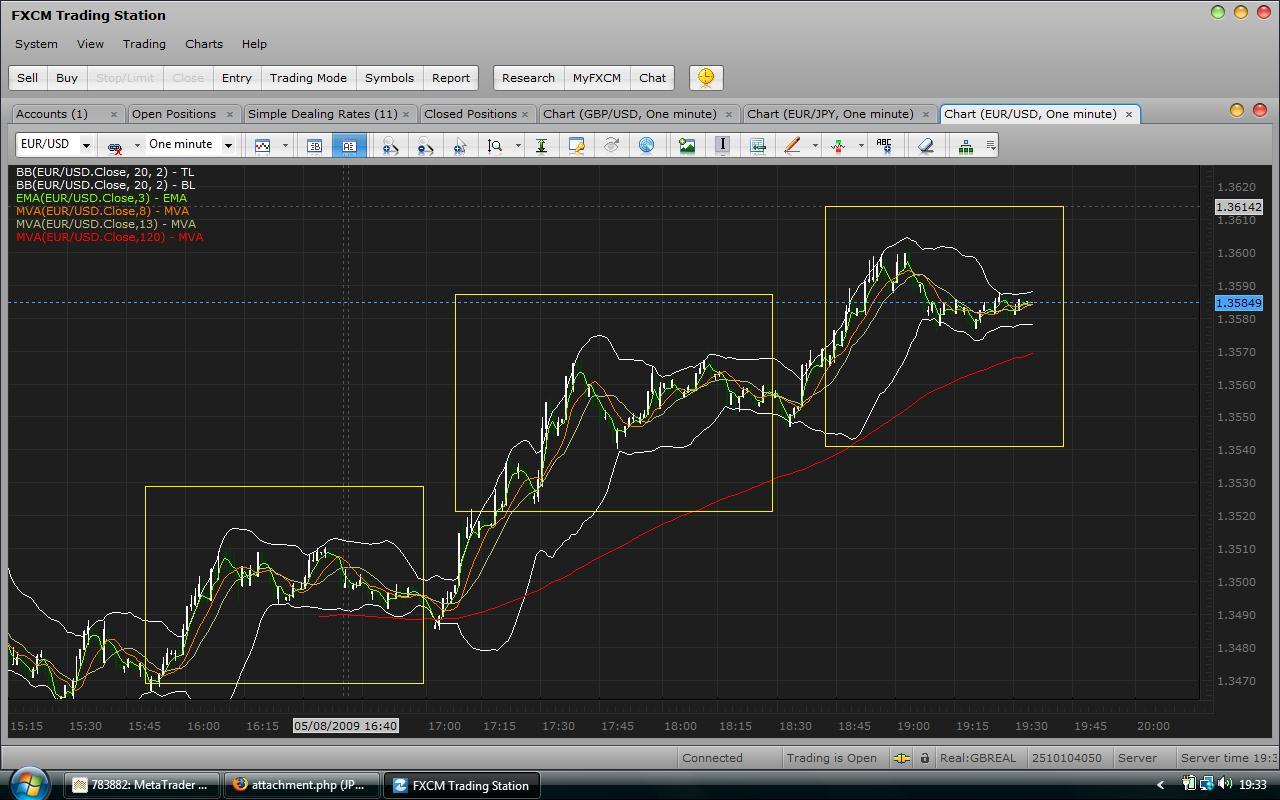Viewport: 1280px width, 800px height.
Task: Click the yellow round icon beside Chat
Action: coord(706,78)
